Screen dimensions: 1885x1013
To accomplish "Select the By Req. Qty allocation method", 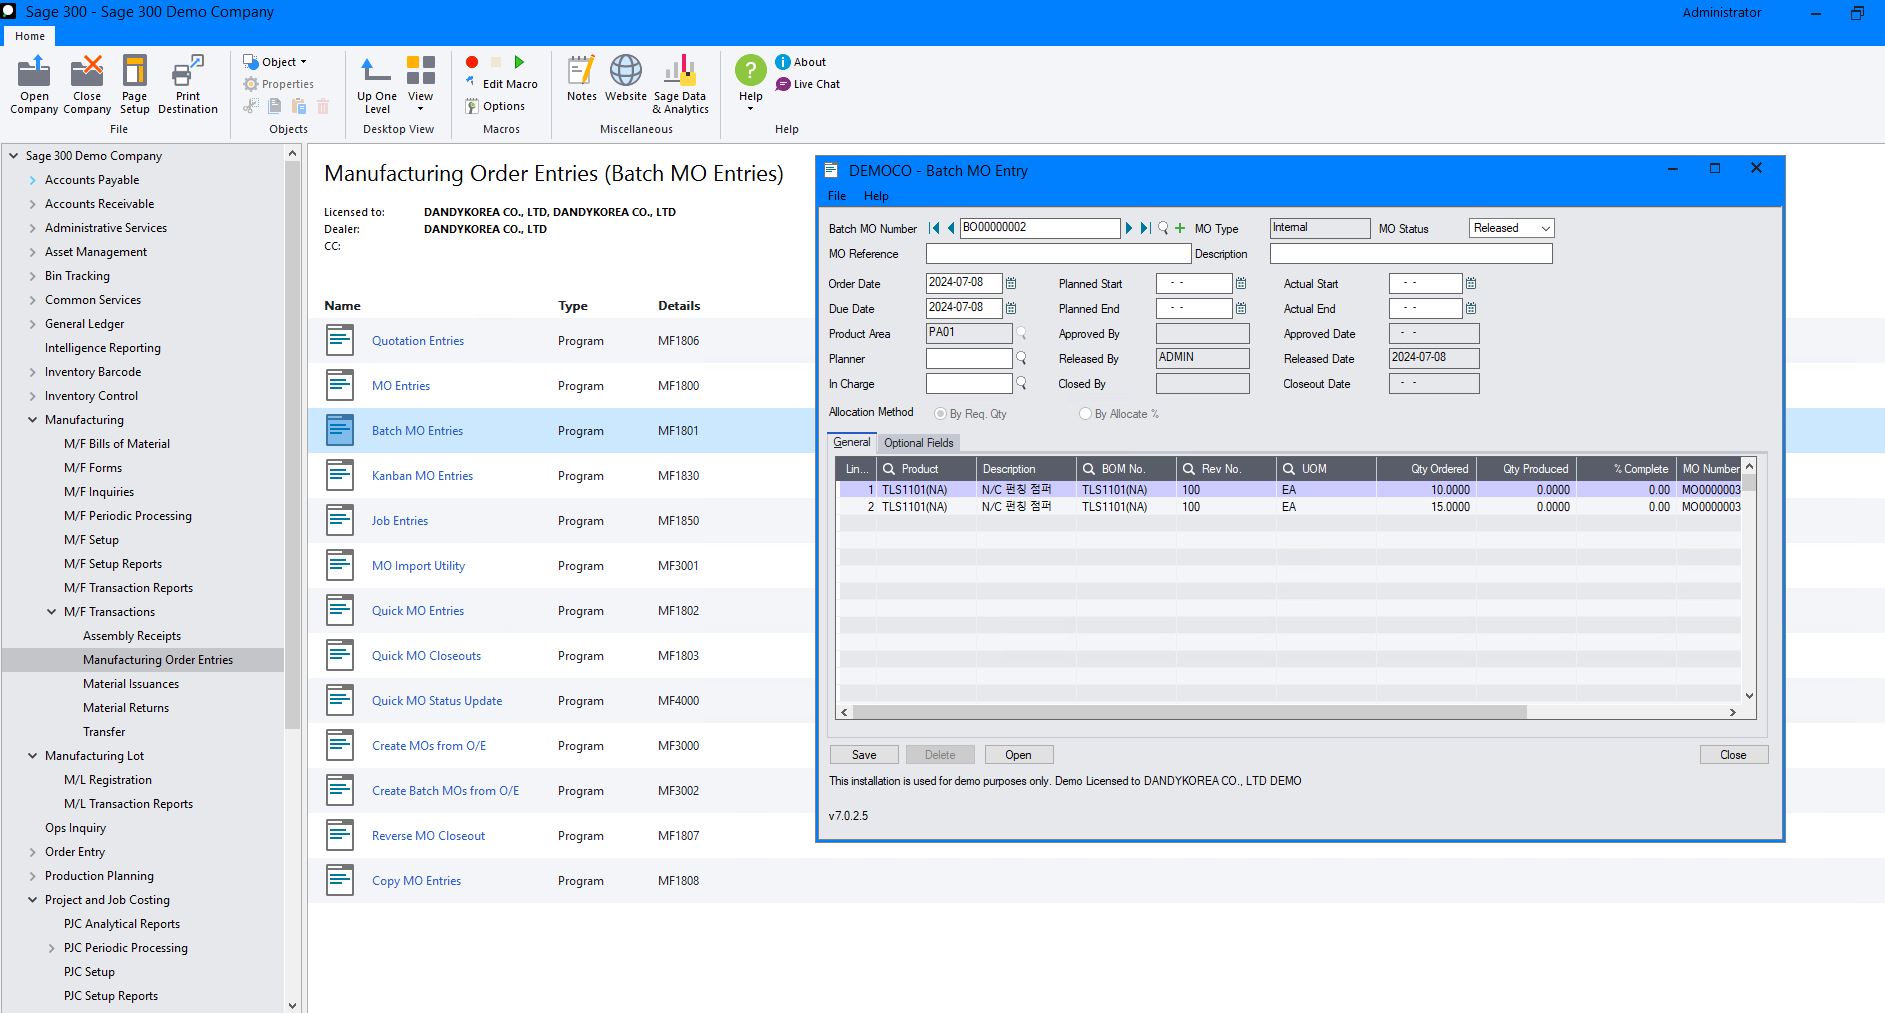I will point(940,414).
